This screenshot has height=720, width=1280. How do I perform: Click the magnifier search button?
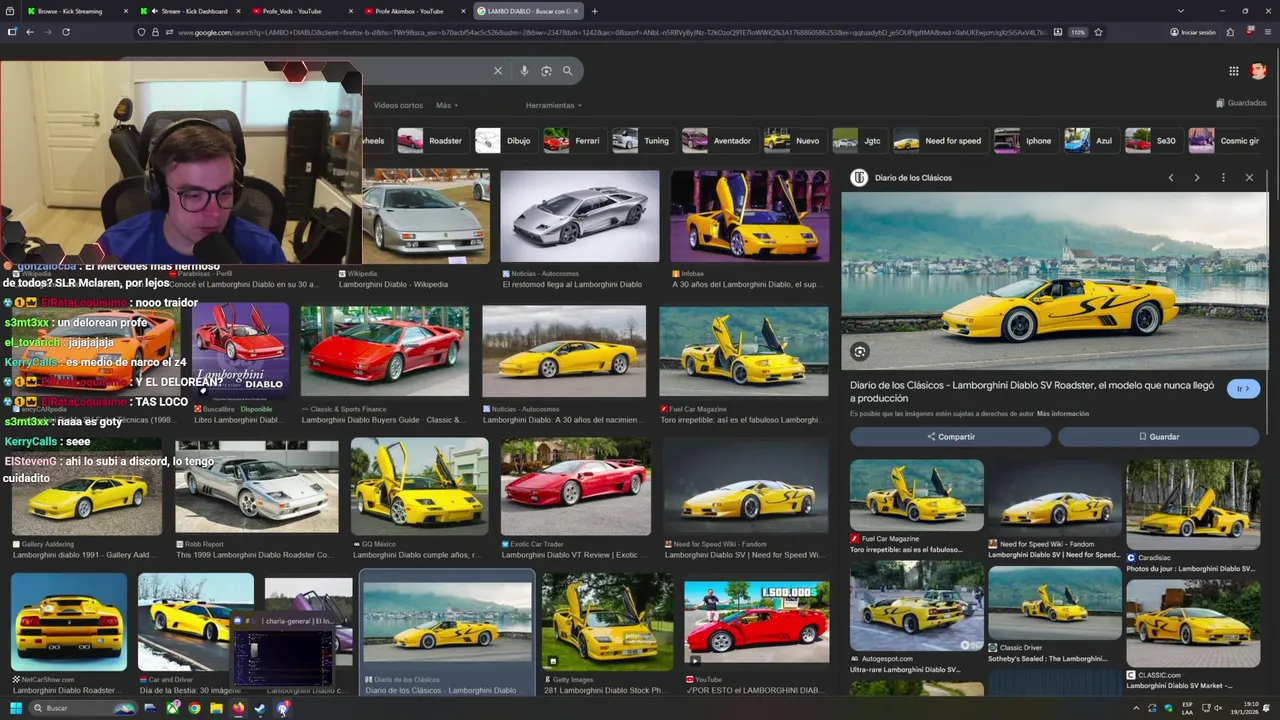click(568, 71)
